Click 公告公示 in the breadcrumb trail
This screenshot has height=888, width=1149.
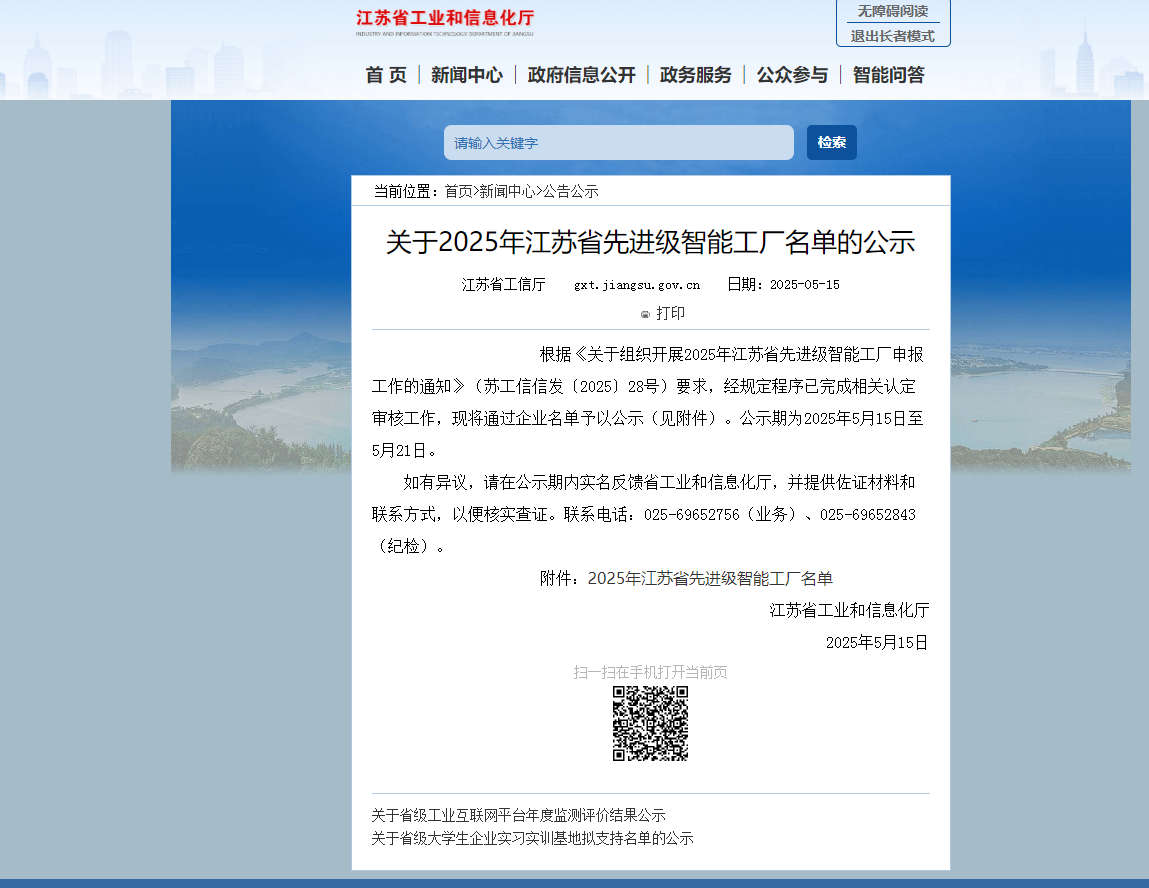(x=570, y=191)
